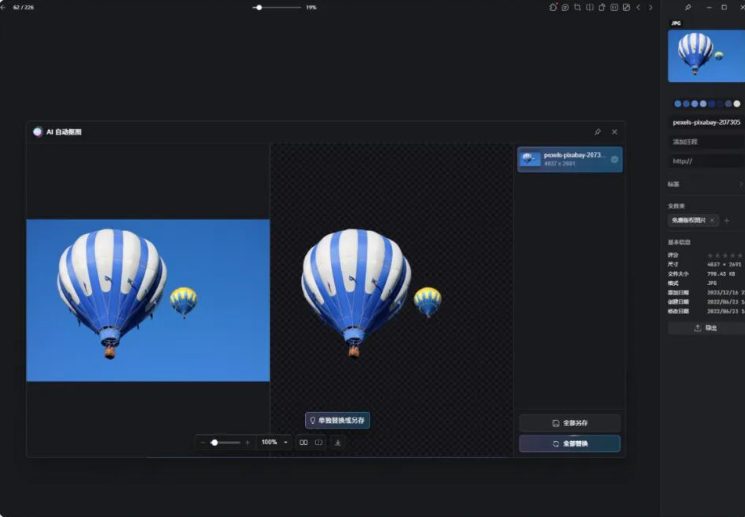This screenshot has height=517, width=745.
Task: Pin the AI 自动抠图 dialog
Action: [x=598, y=132]
